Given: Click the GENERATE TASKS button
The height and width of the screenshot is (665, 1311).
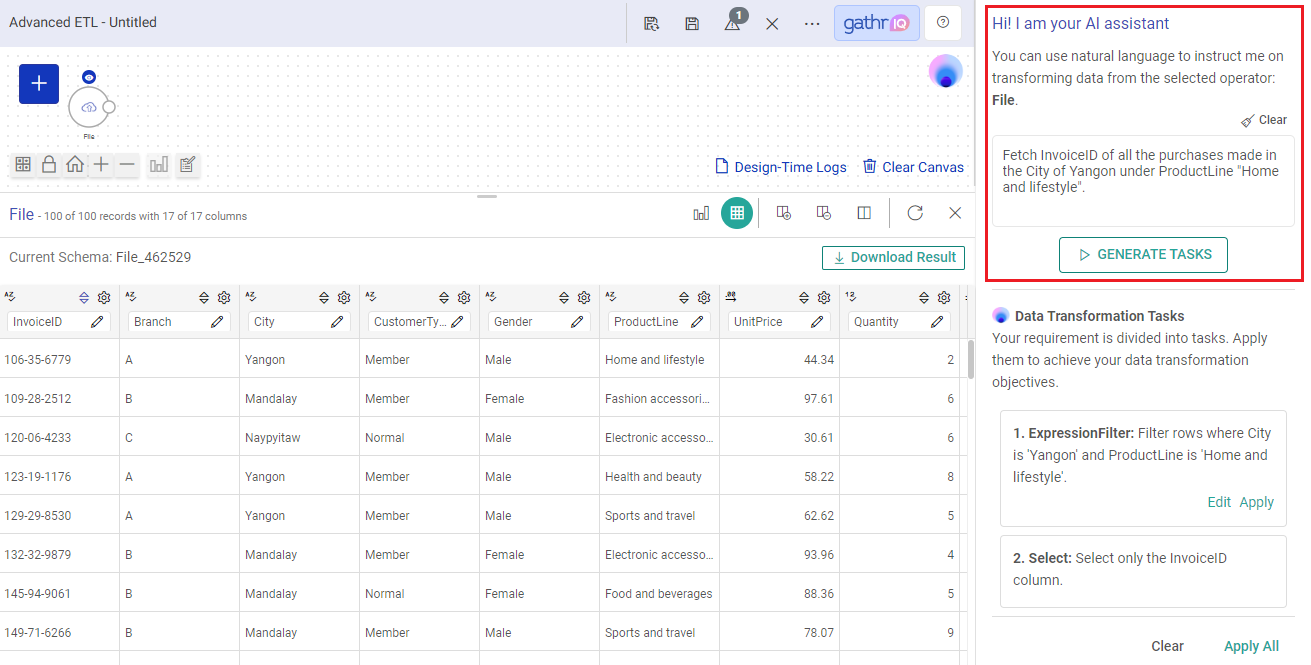Looking at the screenshot, I should click(x=1143, y=255).
